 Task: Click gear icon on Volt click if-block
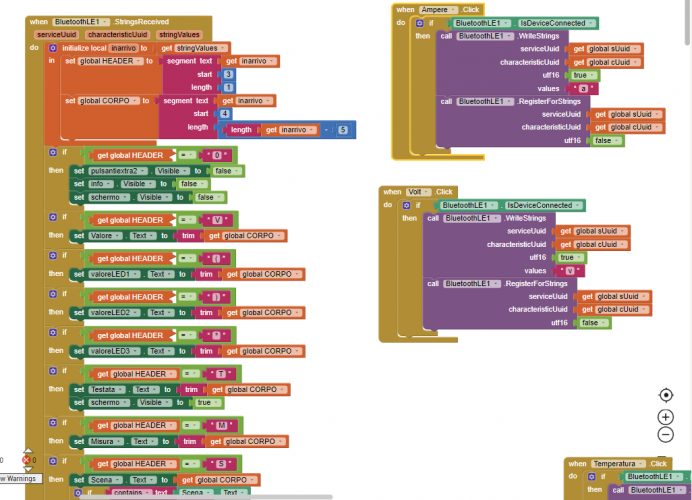[x=404, y=205]
